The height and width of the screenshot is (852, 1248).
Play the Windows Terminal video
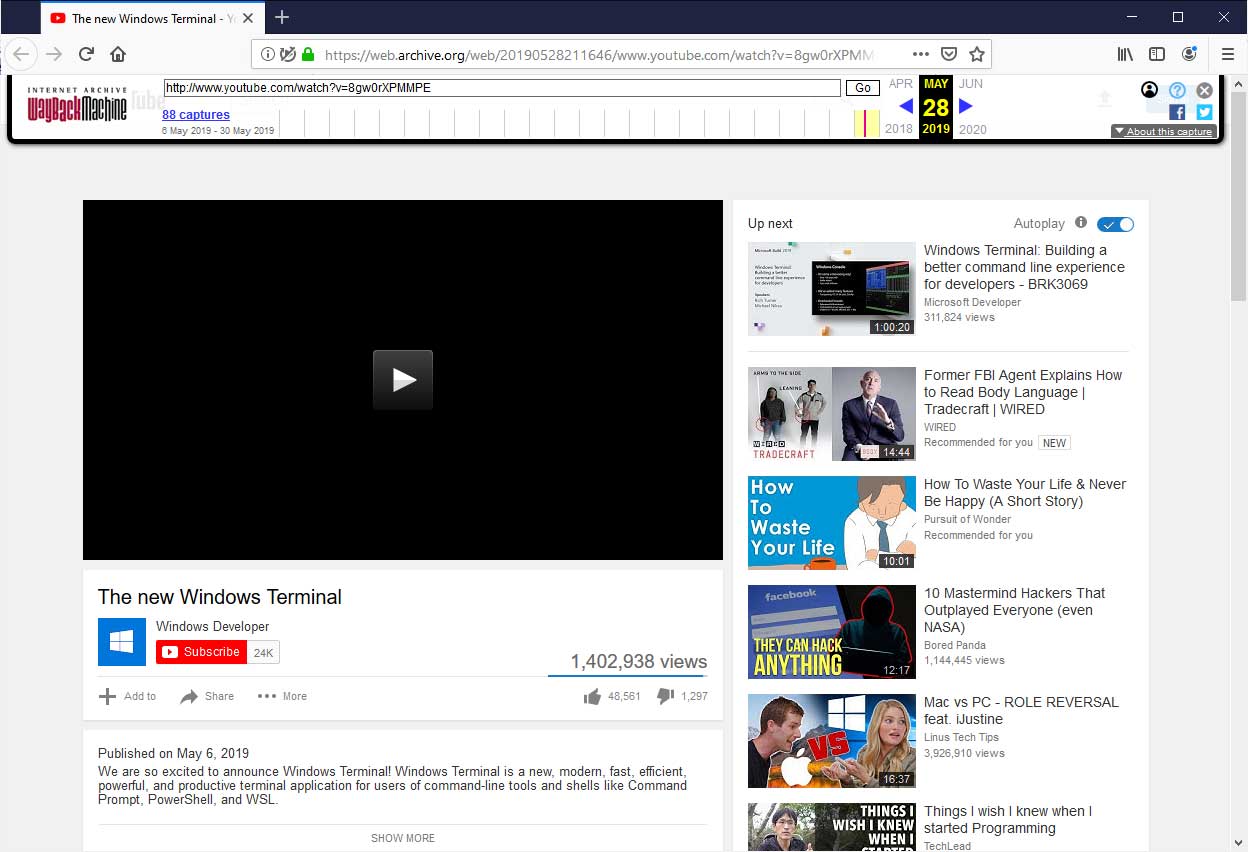403,380
